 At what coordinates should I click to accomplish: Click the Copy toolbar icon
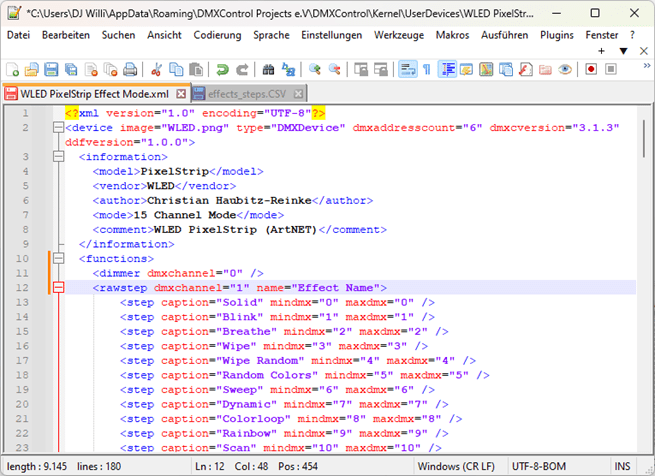(176, 69)
